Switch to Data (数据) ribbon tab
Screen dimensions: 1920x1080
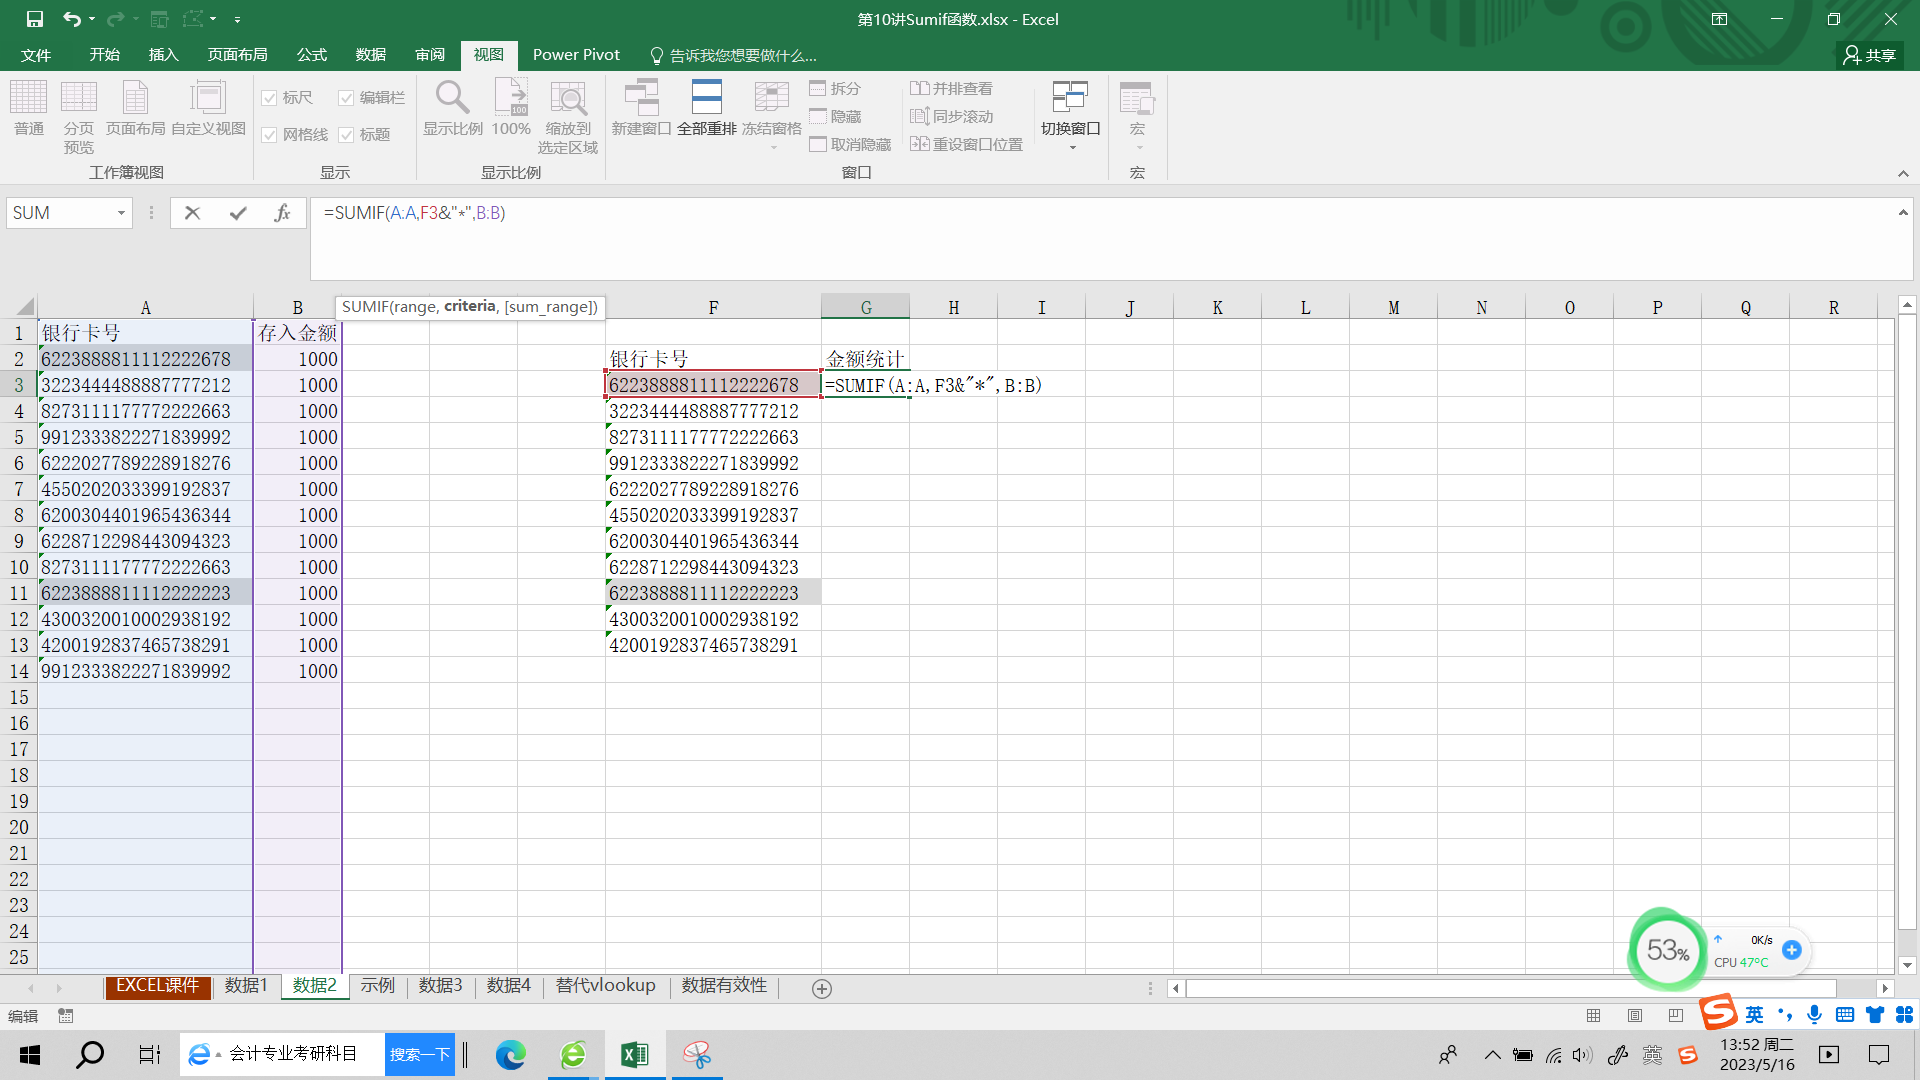tap(370, 55)
